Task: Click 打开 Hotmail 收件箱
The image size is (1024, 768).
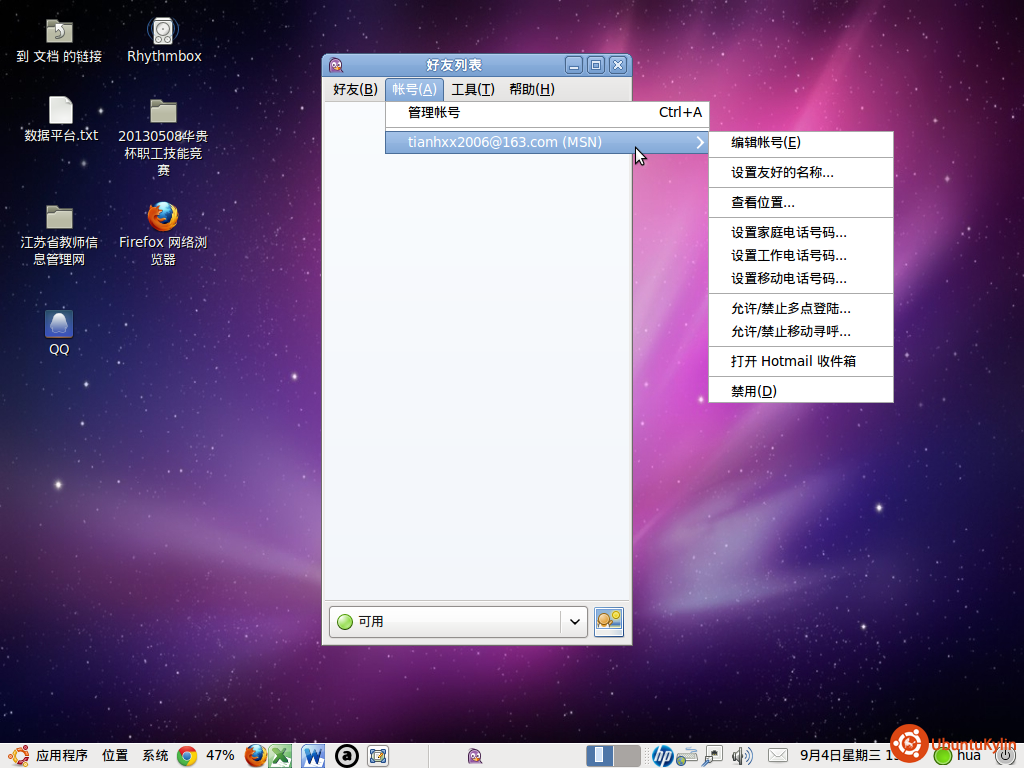Action: [793, 361]
